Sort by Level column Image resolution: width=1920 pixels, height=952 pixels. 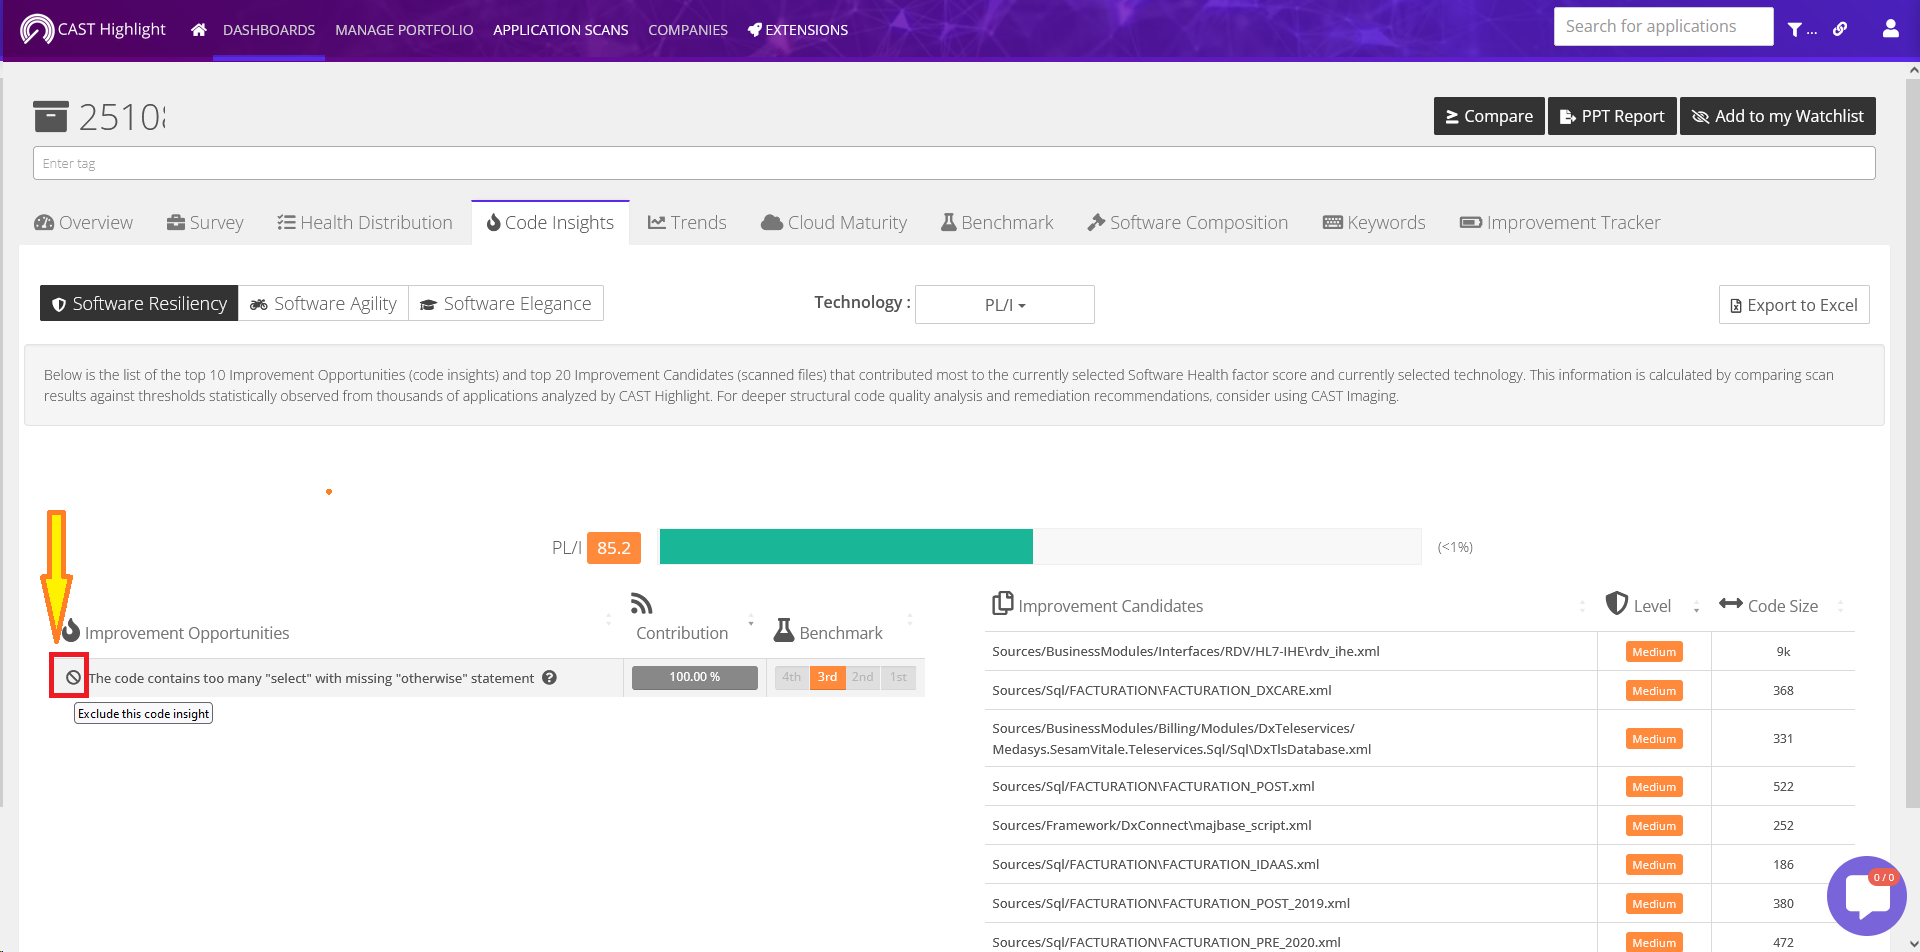click(x=1696, y=606)
